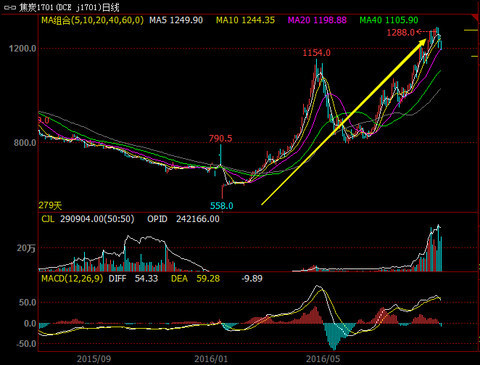
Task: Click the MA5 1249.90 legend label
Action: pos(176,20)
